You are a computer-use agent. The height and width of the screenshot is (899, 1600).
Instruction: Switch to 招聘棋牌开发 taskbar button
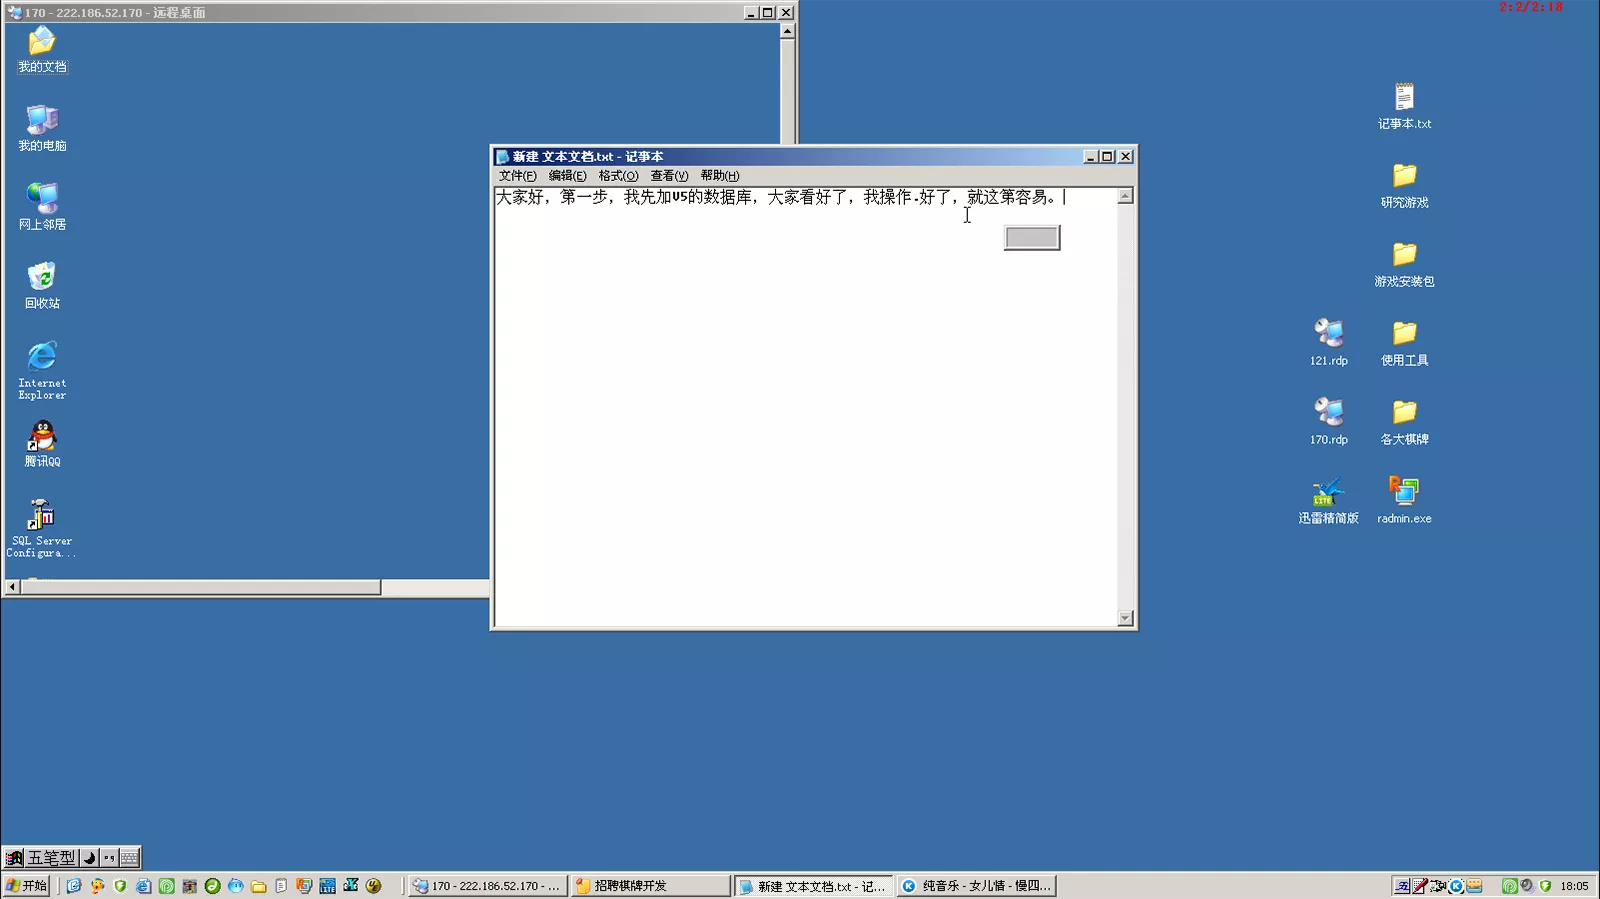(x=650, y=886)
